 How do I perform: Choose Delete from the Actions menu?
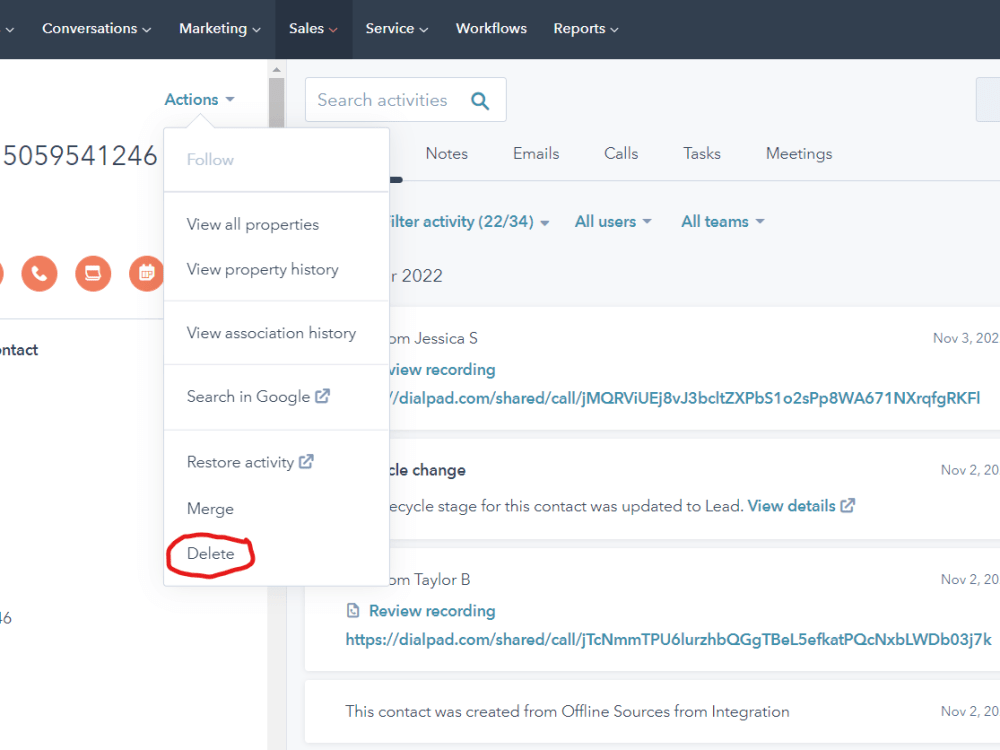[x=210, y=554]
